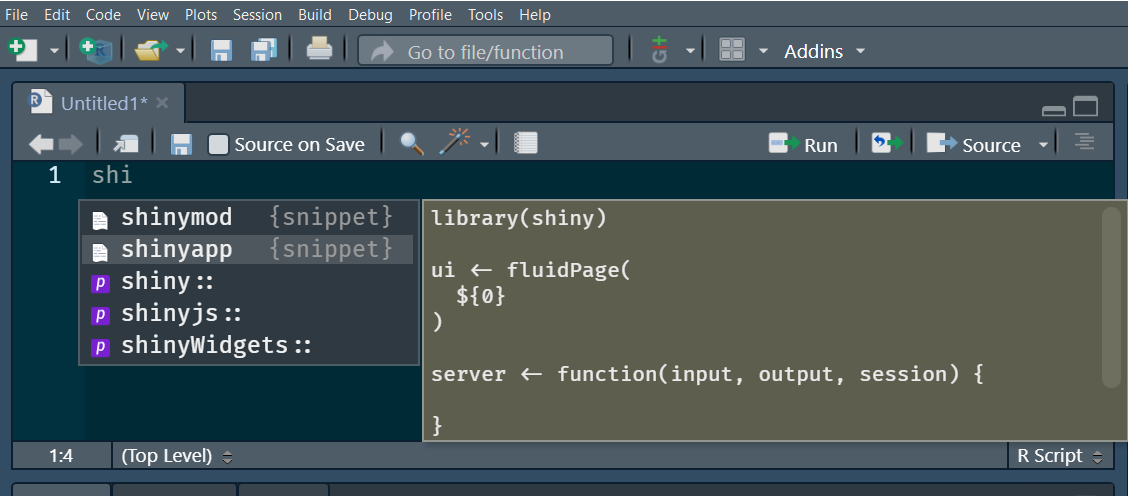This screenshot has width=1128, height=496.
Task: Open the Tools menu
Action: pos(486,14)
